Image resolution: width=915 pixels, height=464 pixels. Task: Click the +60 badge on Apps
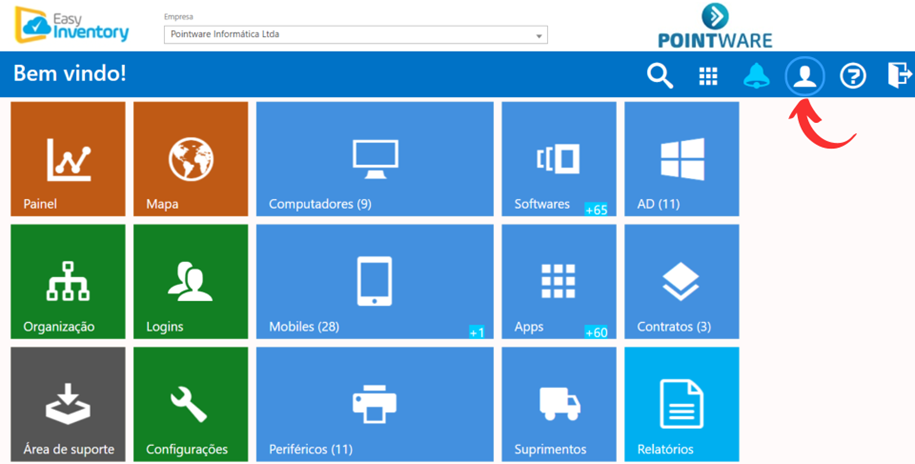pyautogui.click(x=596, y=332)
